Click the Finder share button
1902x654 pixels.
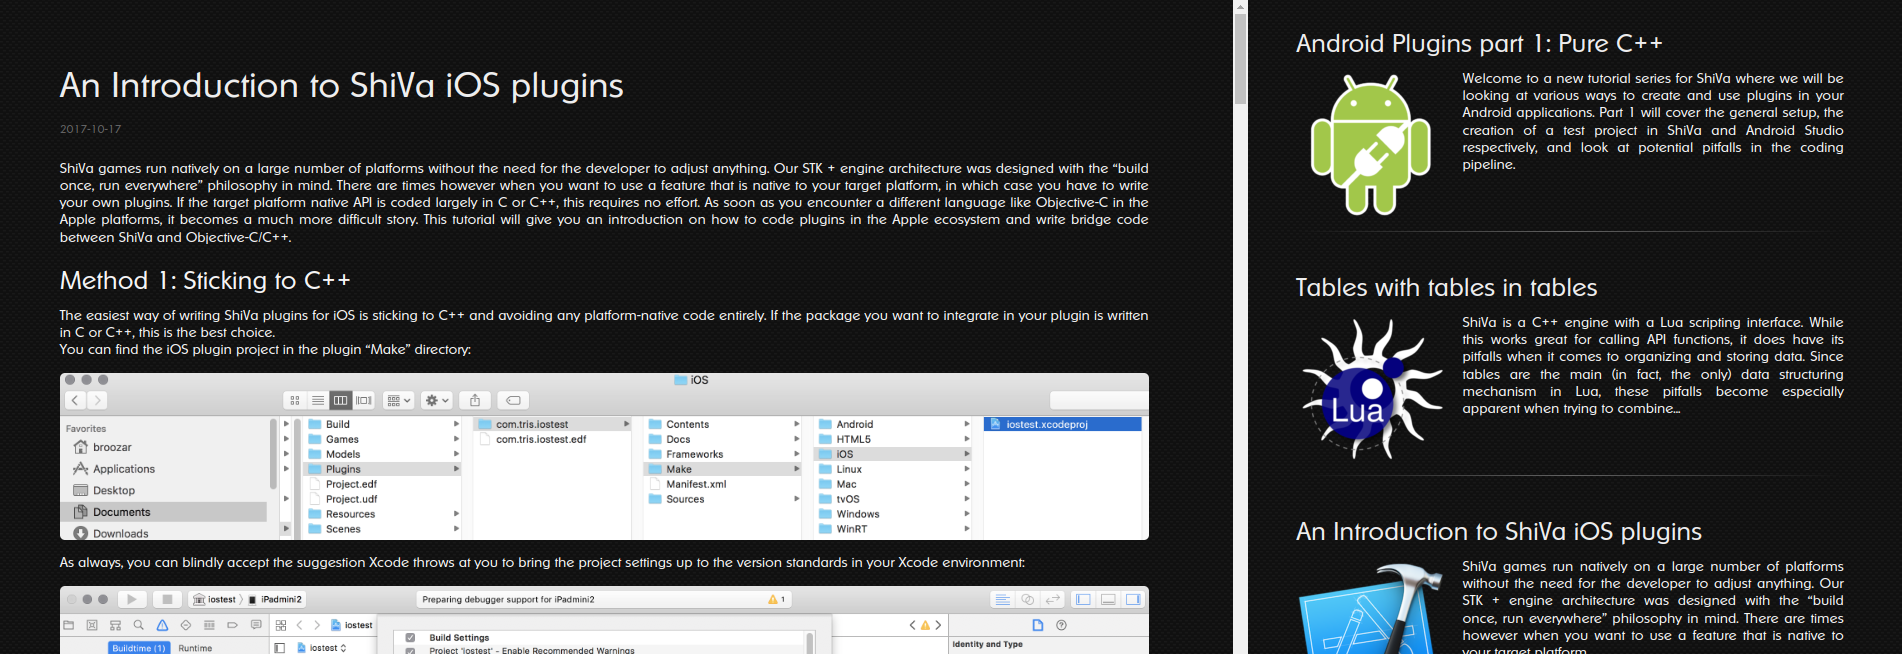pyautogui.click(x=475, y=400)
